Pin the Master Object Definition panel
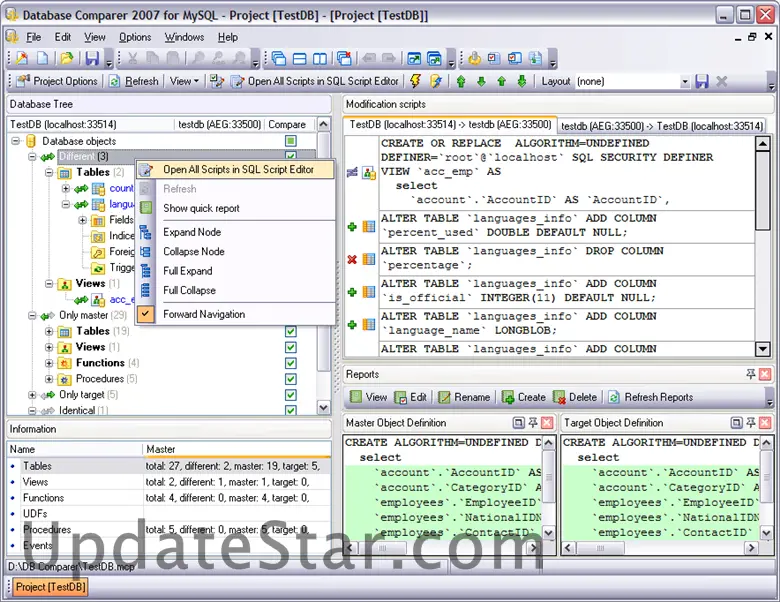 click(x=533, y=423)
